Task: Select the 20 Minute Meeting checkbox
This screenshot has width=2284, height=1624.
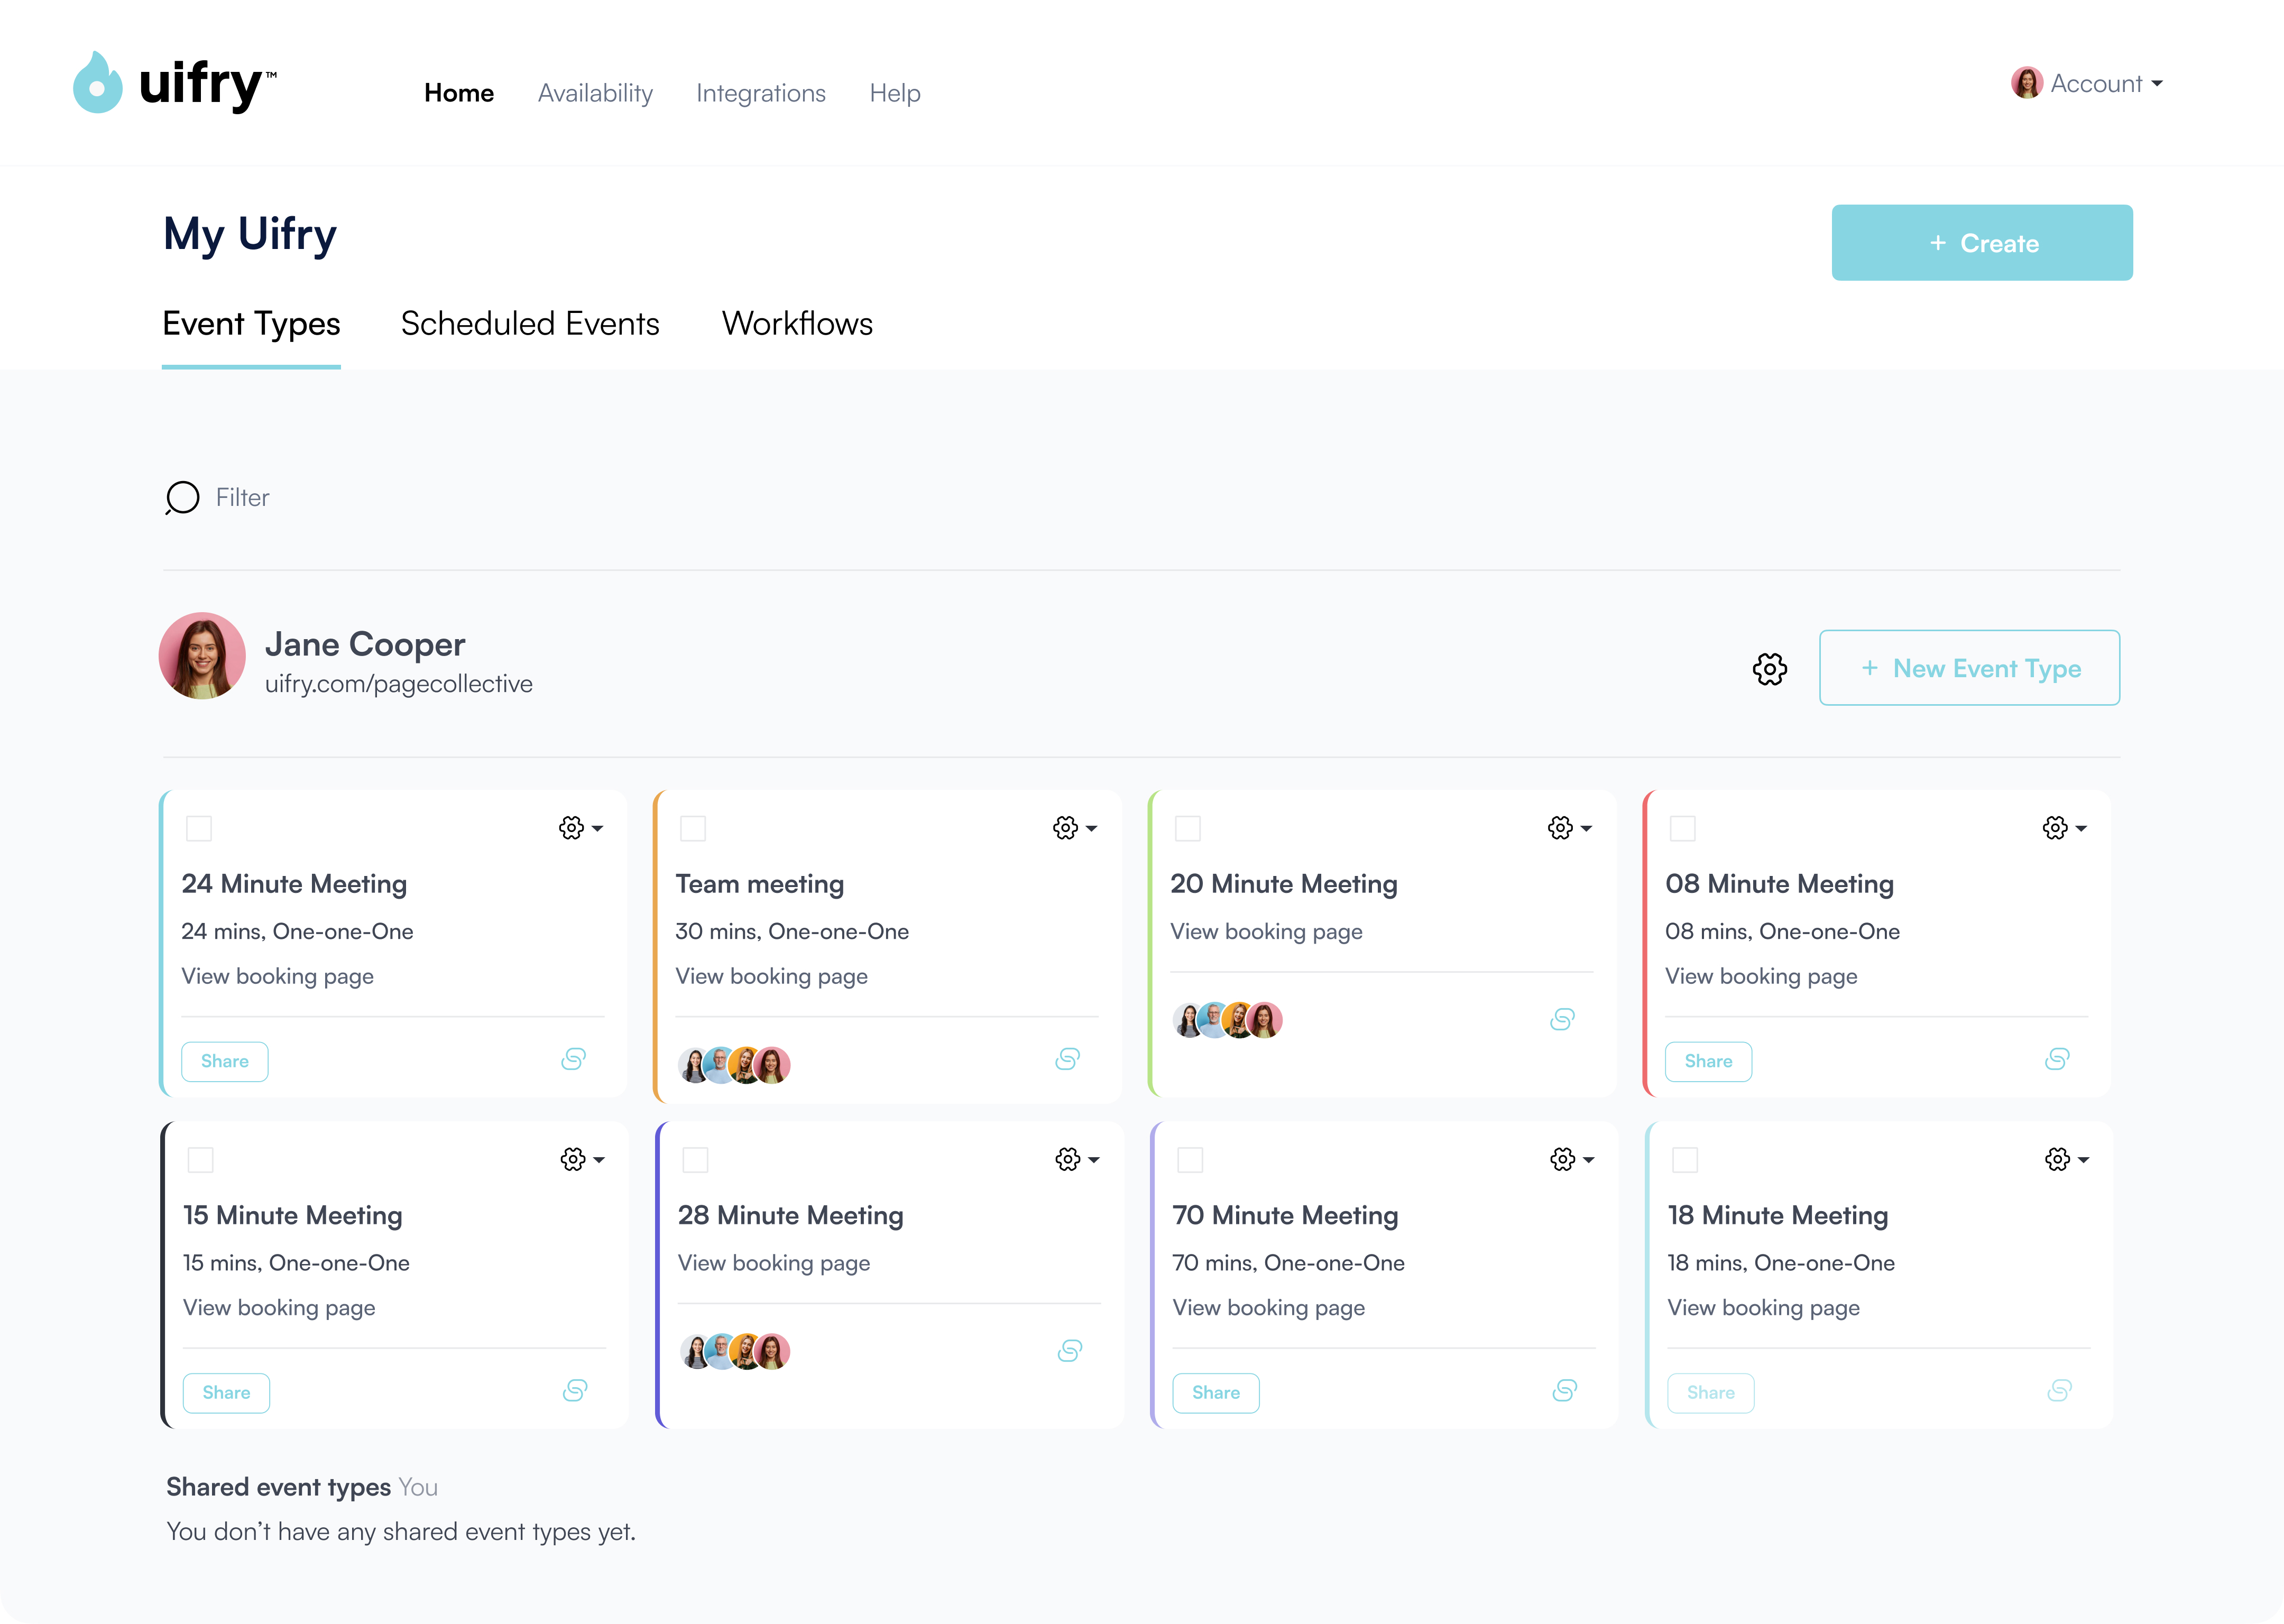Action: [1188, 828]
